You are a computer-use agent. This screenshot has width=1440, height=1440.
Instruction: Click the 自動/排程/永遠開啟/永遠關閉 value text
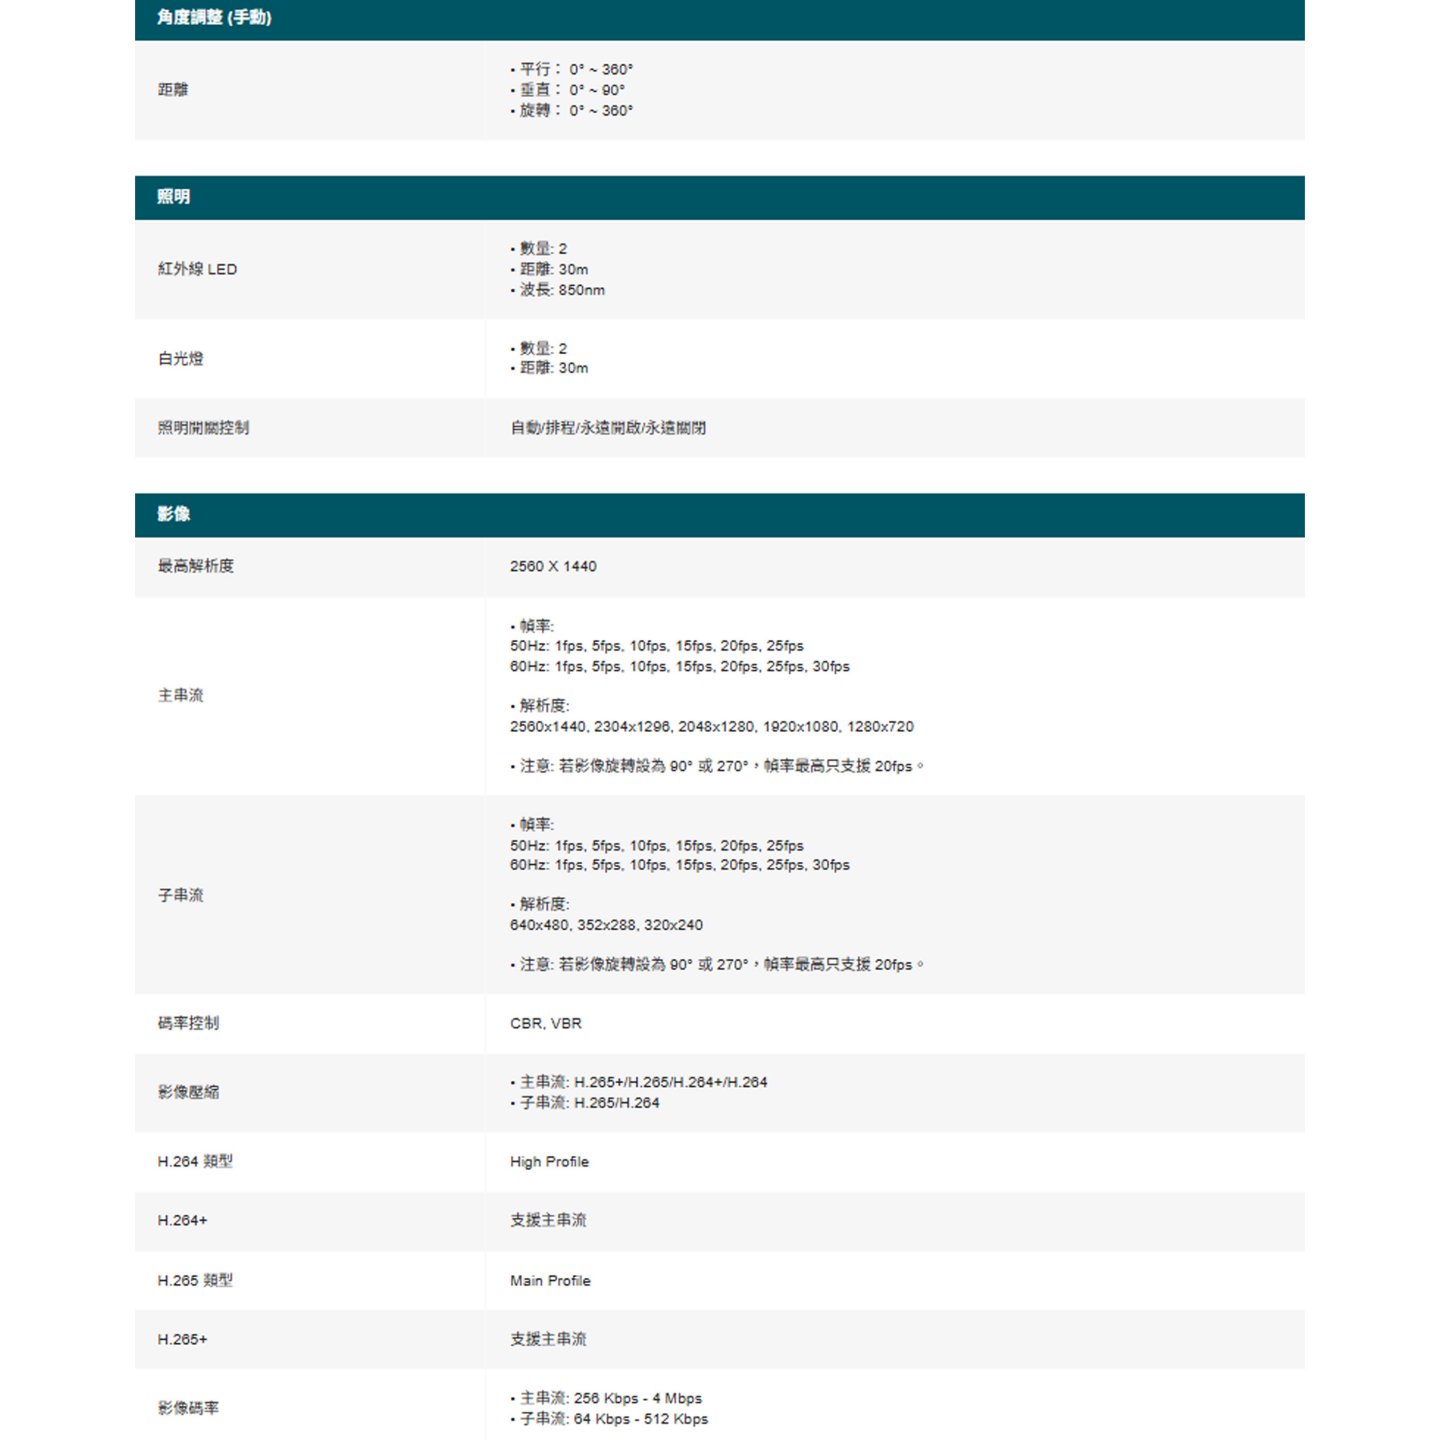point(608,428)
